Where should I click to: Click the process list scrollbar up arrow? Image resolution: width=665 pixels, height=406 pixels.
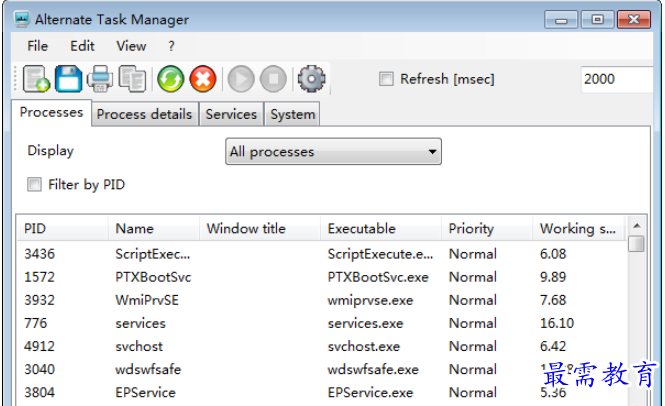[637, 226]
